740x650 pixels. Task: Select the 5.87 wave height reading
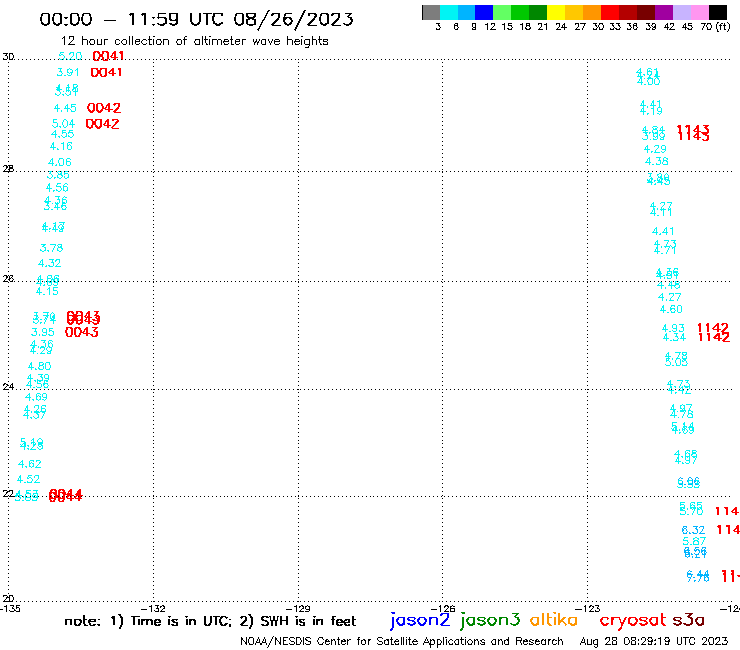(x=694, y=541)
